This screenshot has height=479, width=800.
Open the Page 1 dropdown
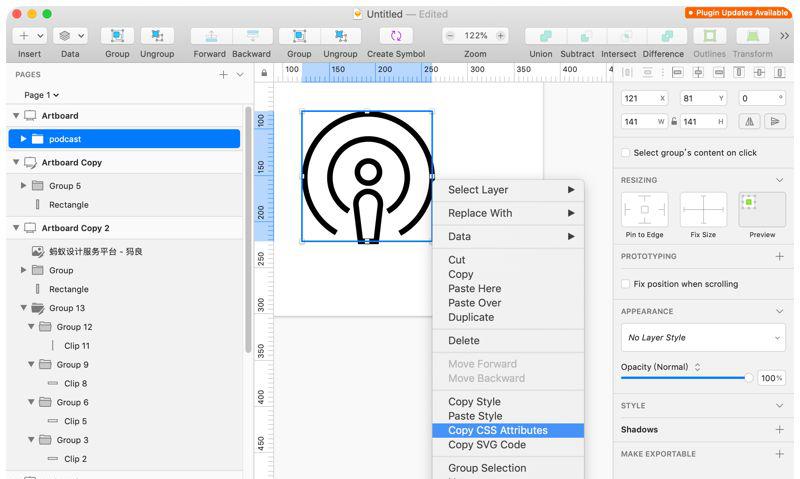tap(41, 95)
